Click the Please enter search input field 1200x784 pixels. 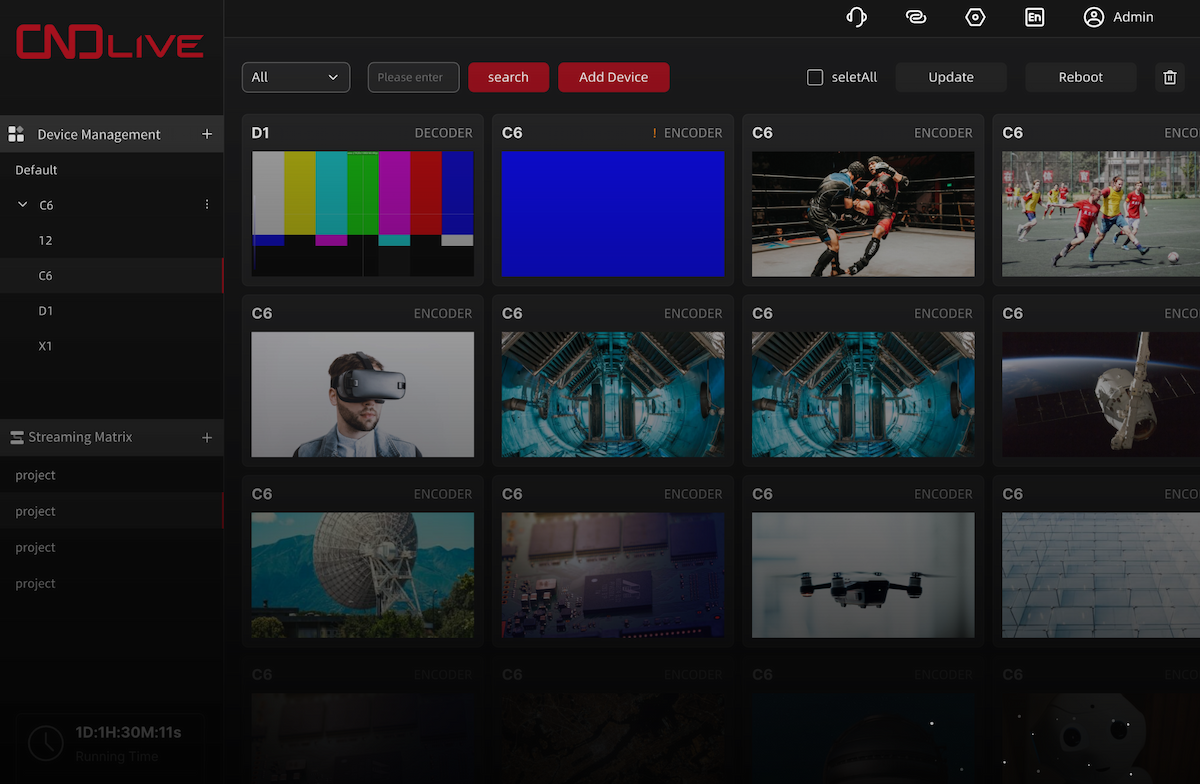(412, 76)
